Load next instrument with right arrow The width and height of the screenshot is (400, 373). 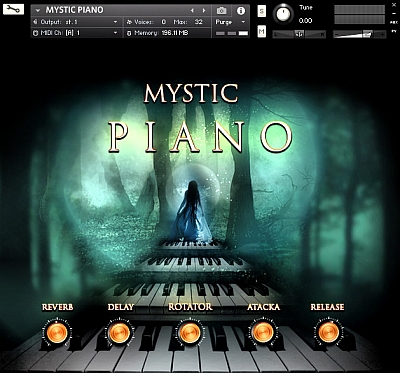(204, 10)
